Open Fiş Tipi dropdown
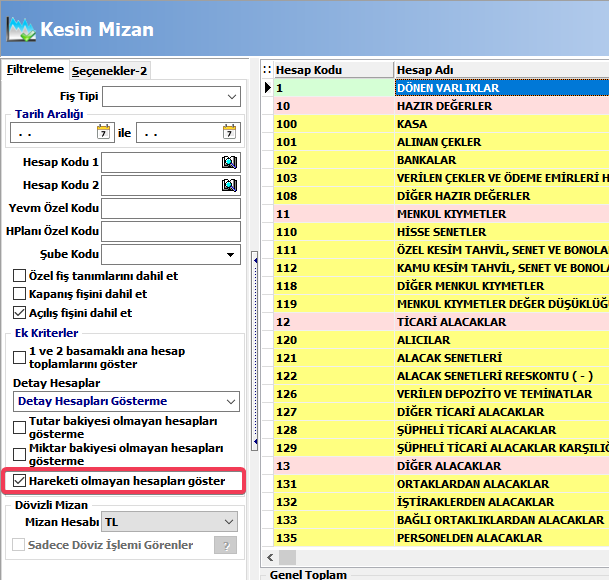The width and height of the screenshot is (609, 580). 232,97
